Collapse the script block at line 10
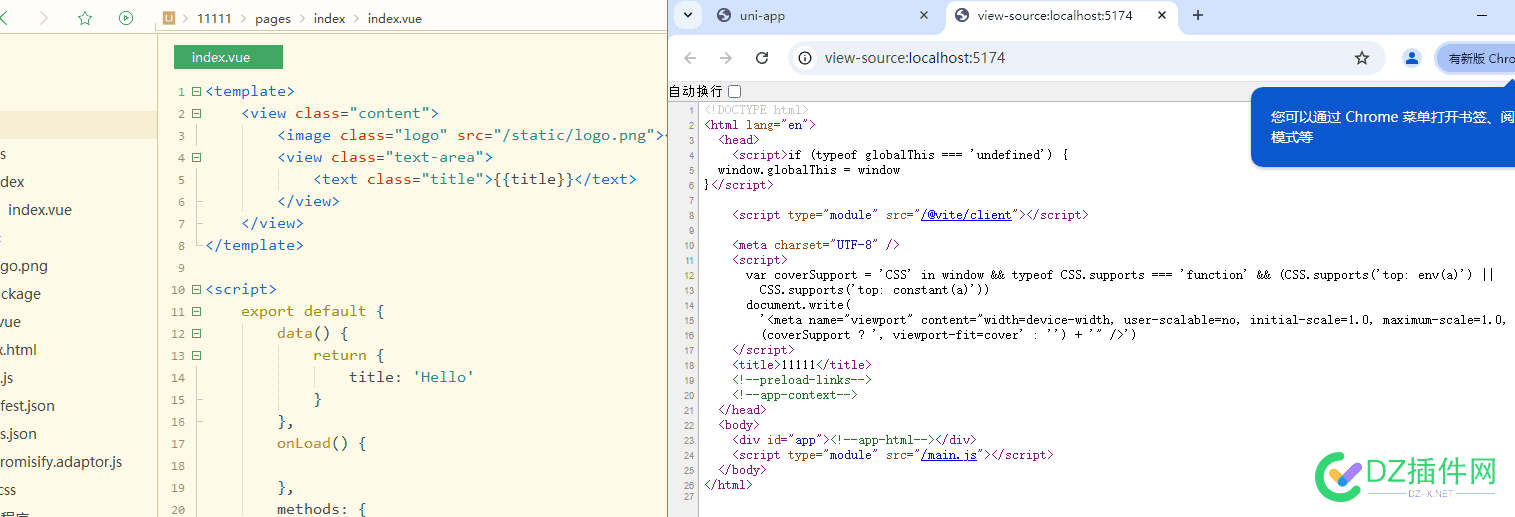Image resolution: width=1515 pixels, height=517 pixels. coord(196,289)
